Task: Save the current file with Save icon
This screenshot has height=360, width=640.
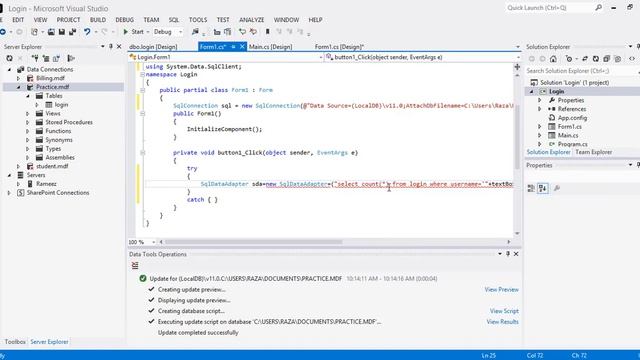Action: pos(62,32)
